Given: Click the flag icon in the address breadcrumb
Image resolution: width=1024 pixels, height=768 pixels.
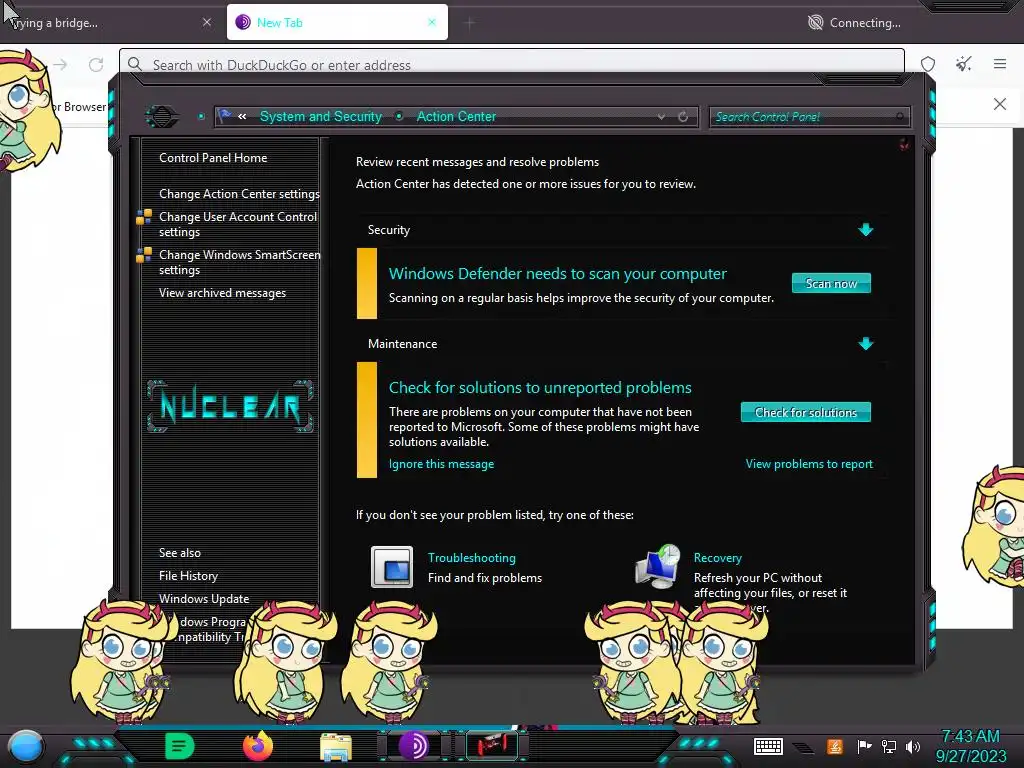Looking at the screenshot, I should [x=225, y=116].
